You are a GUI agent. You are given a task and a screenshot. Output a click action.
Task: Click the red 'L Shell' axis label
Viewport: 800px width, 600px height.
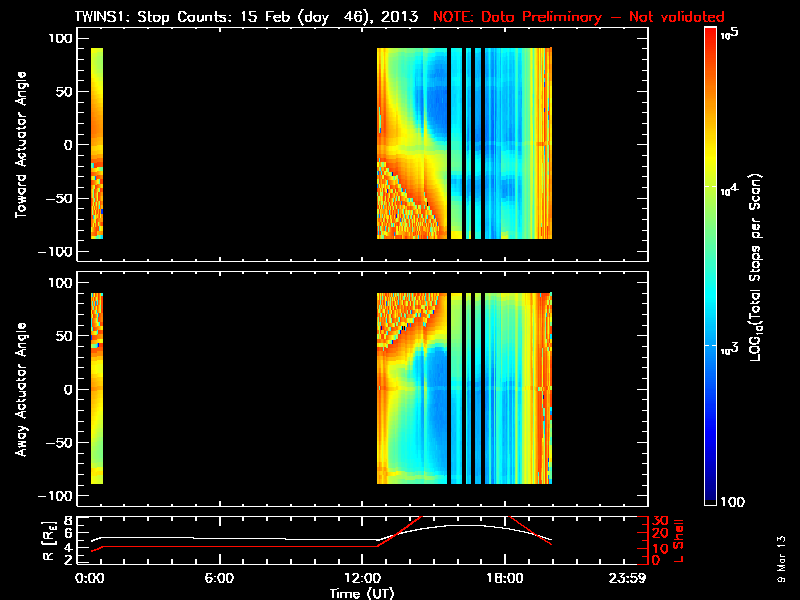click(x=678, y=541)
